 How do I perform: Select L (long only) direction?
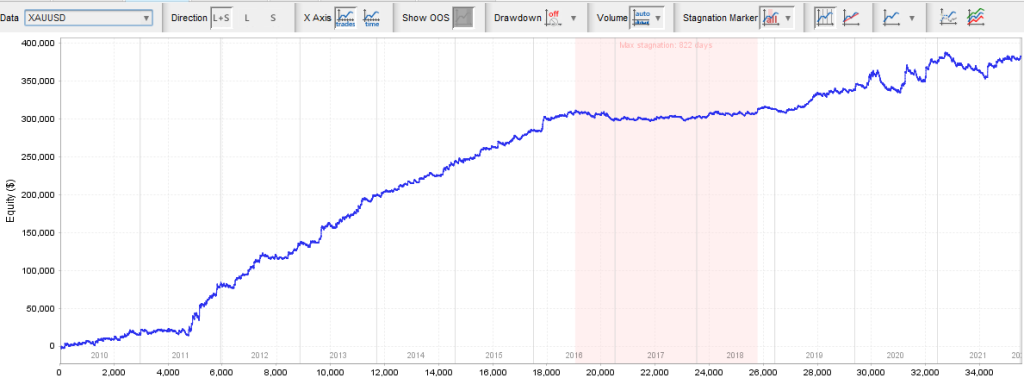[247, 18]
